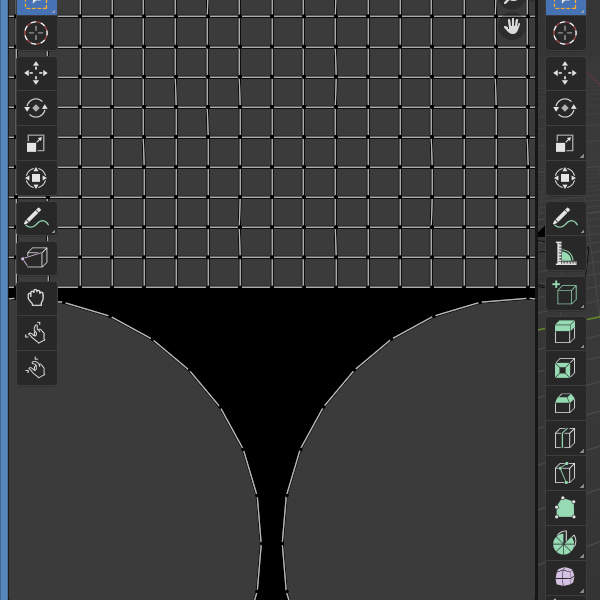Select the Cursor tool in the UV editor
600x600 pixels.
[36, 33]
